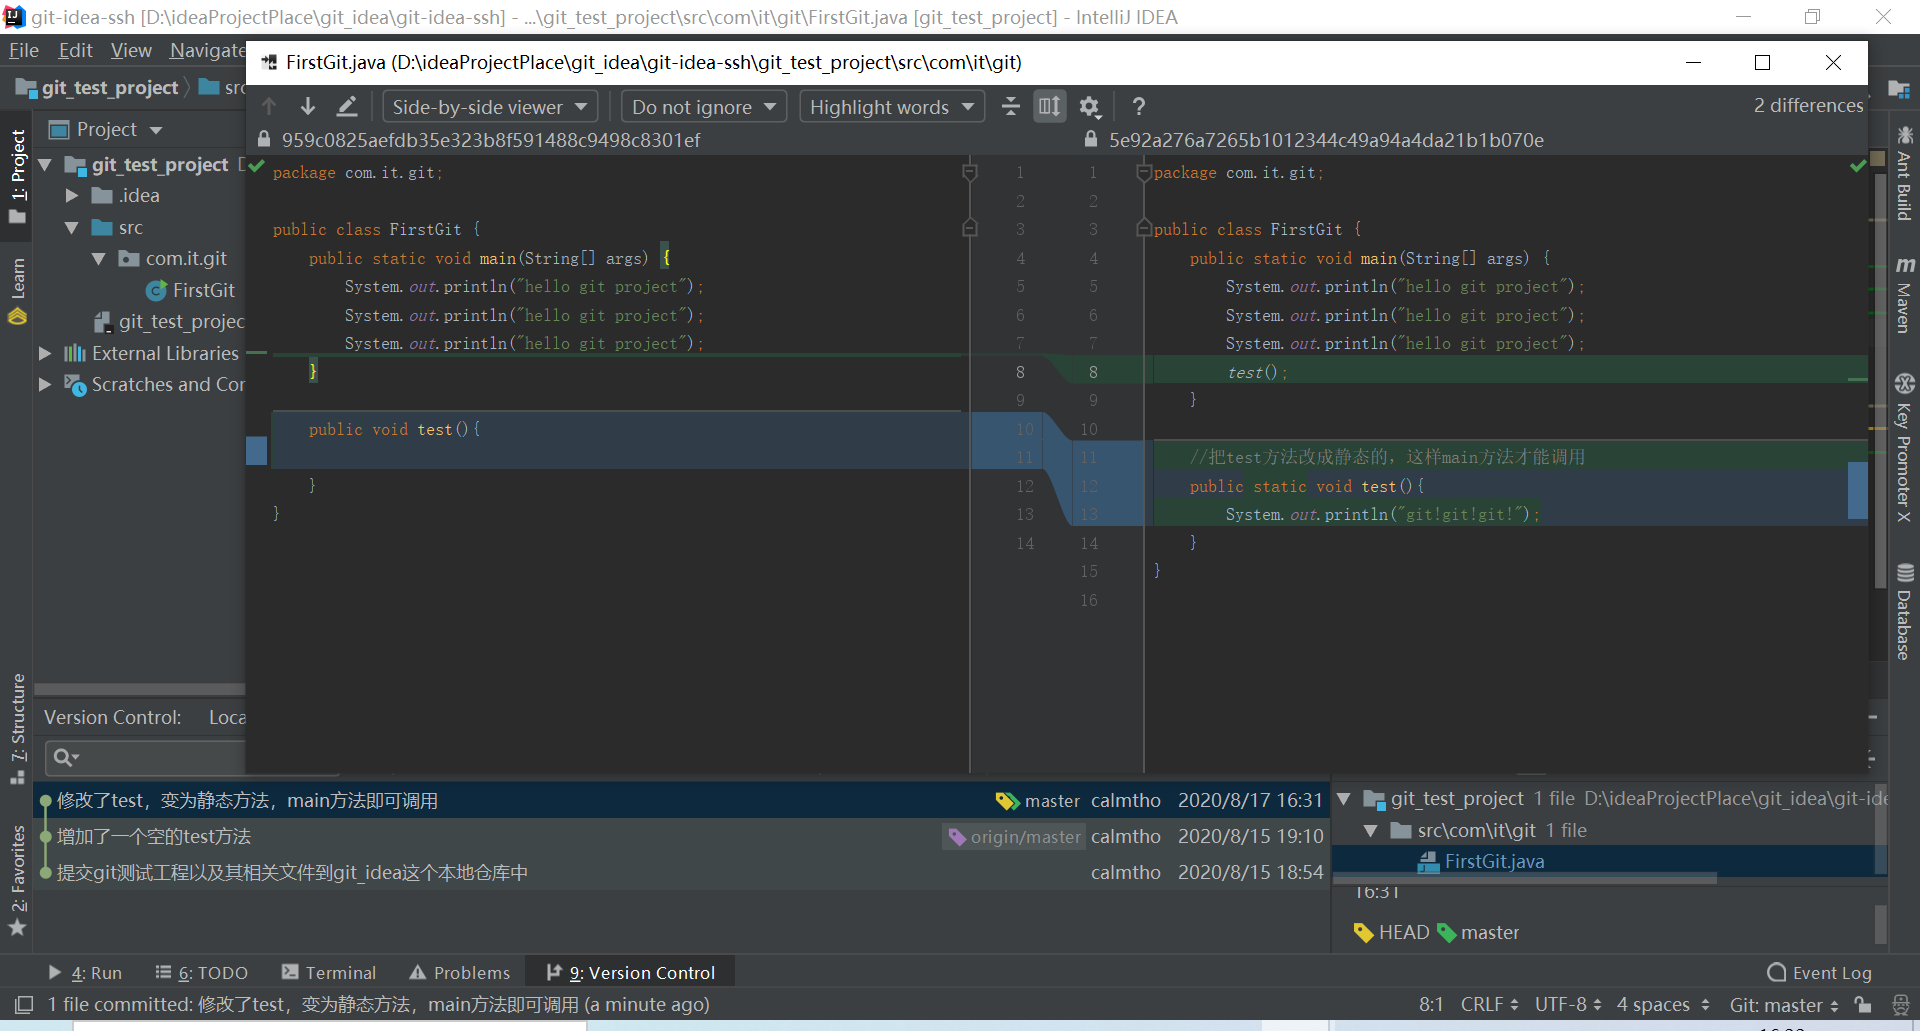Viewport: 1920px width, 1031px height.
Task: Click lock icon beside right revision hash
Action: pos(1091,139)
